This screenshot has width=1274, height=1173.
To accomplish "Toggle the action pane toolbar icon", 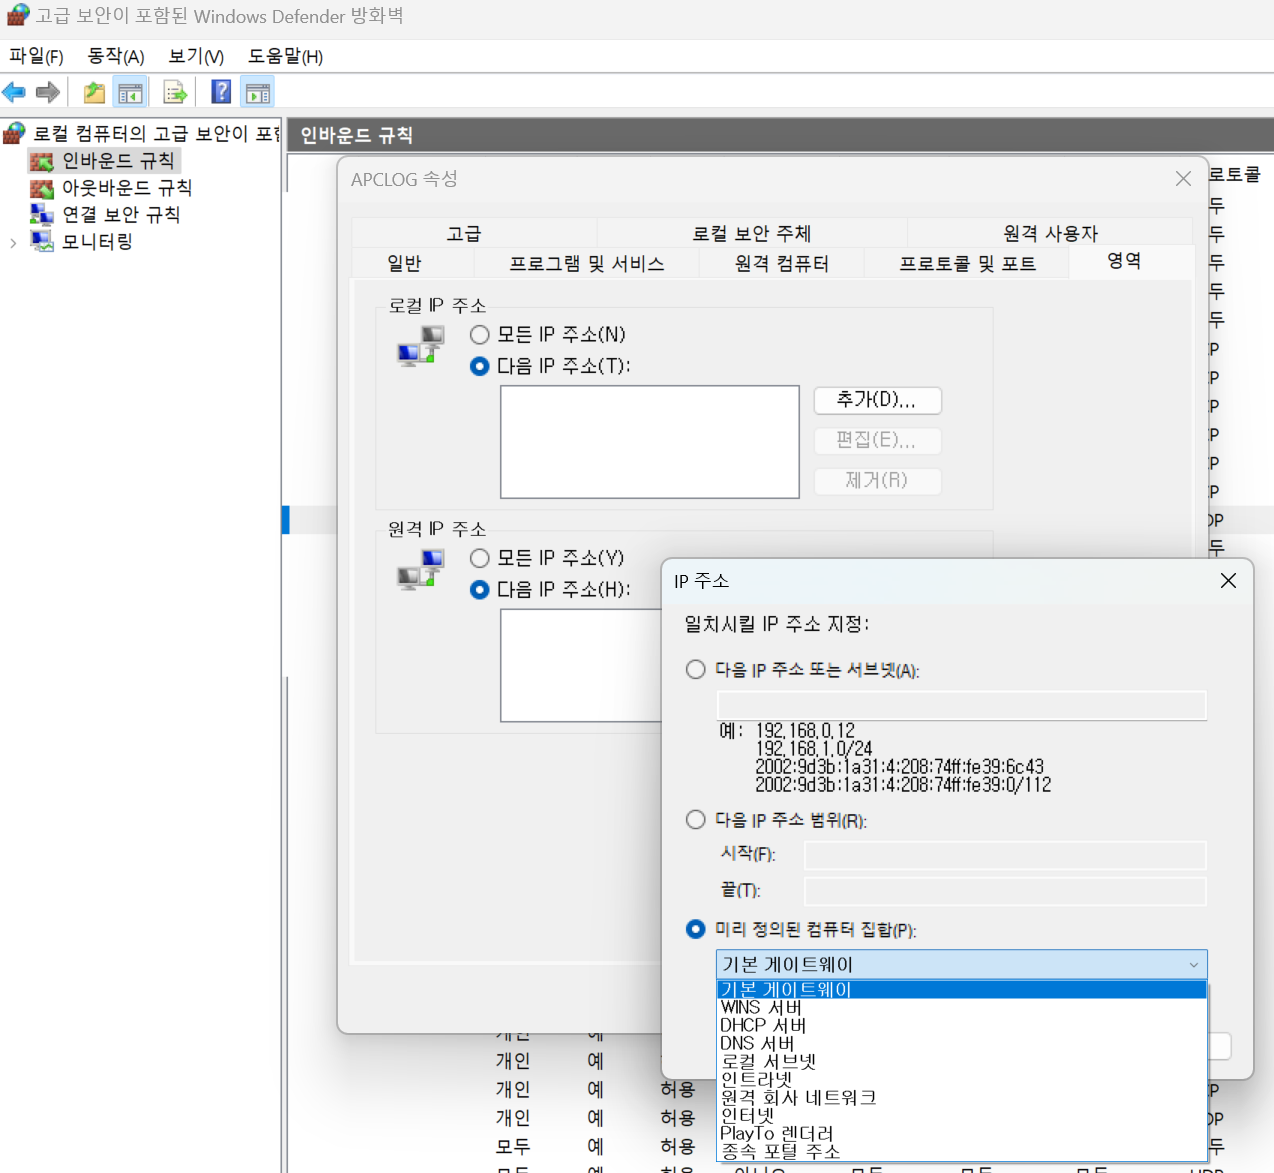I will tap(258, 93).
